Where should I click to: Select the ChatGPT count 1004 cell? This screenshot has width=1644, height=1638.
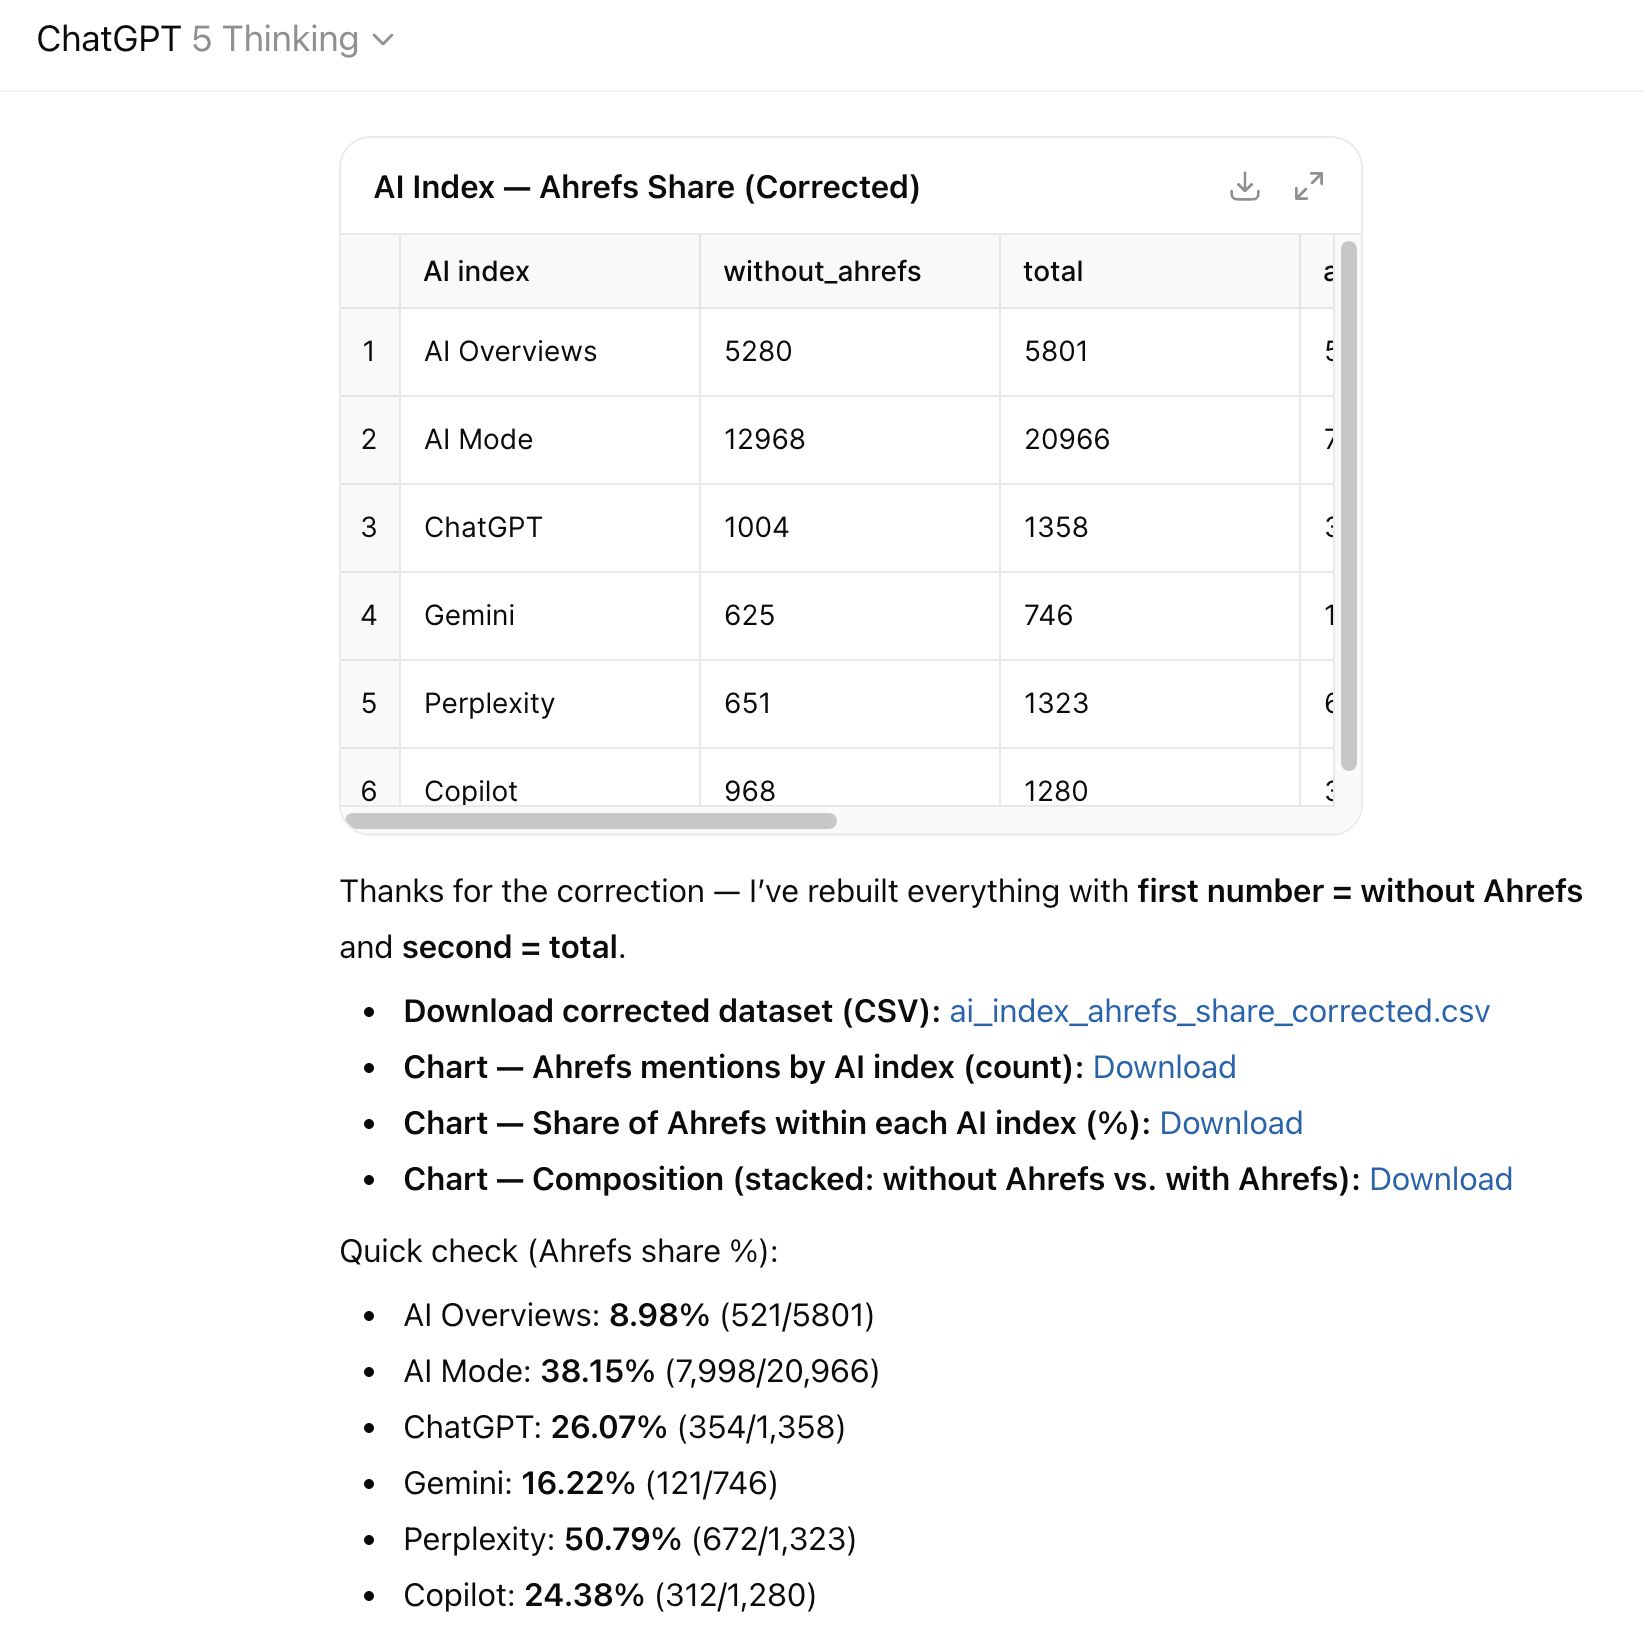tap(756, 527)
